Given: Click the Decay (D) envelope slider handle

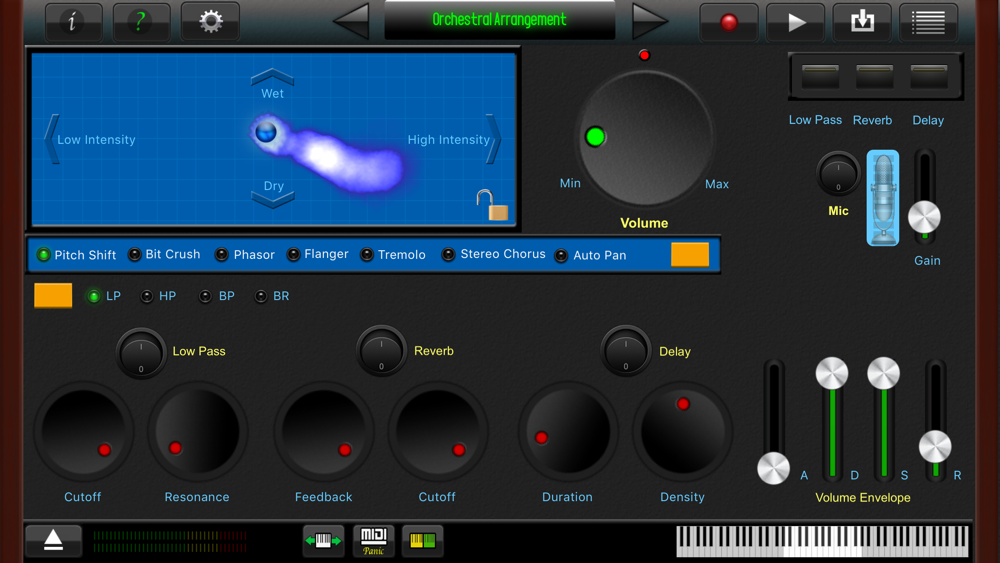Looking at the screenshot, I should tap(832, 374).
